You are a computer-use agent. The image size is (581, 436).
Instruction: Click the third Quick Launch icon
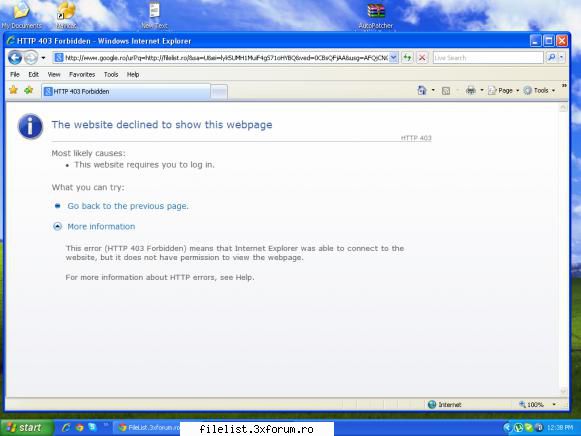[x=92, y=427]
